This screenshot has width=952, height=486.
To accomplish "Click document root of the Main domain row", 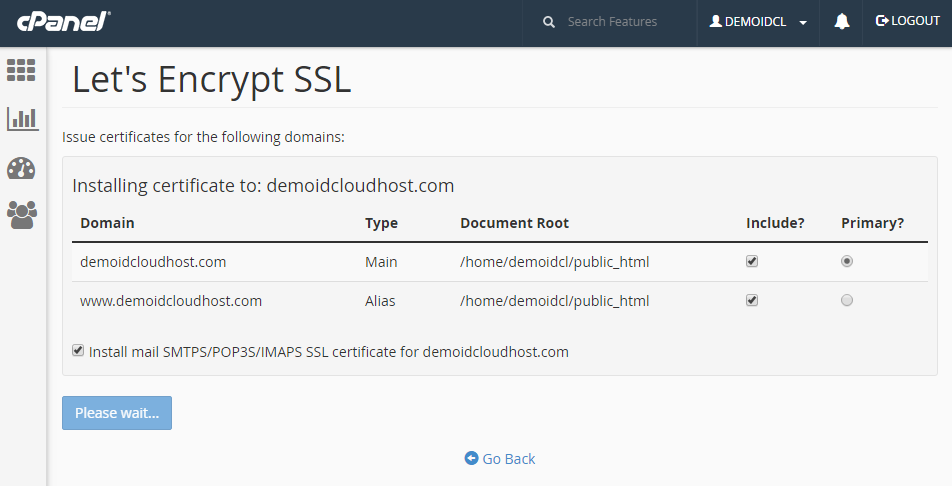I will tap(554, 262).
